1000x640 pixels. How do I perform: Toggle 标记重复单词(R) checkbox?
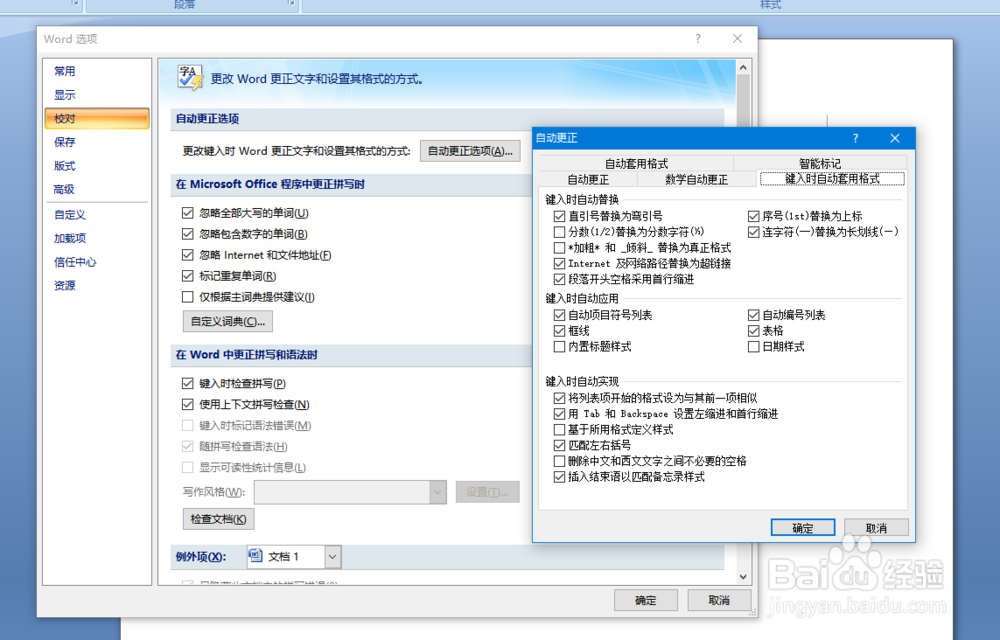tap(188, 276)
